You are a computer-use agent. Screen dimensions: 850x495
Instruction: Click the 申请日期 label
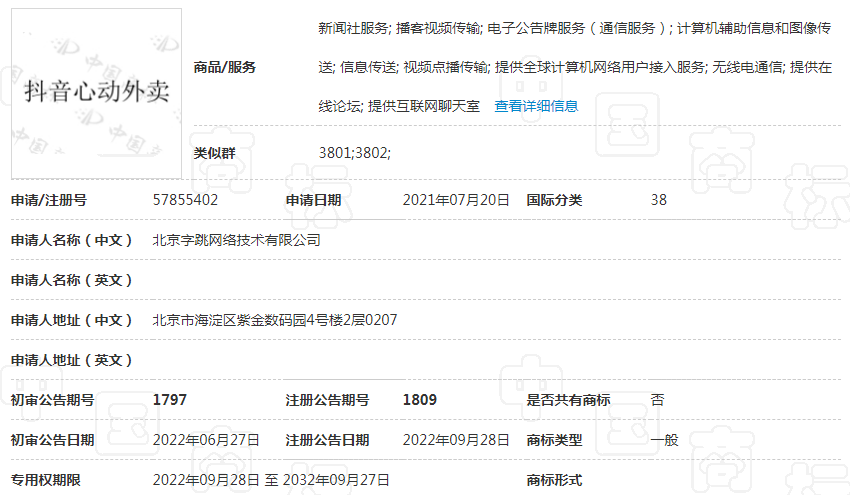[x=313, y=200]
